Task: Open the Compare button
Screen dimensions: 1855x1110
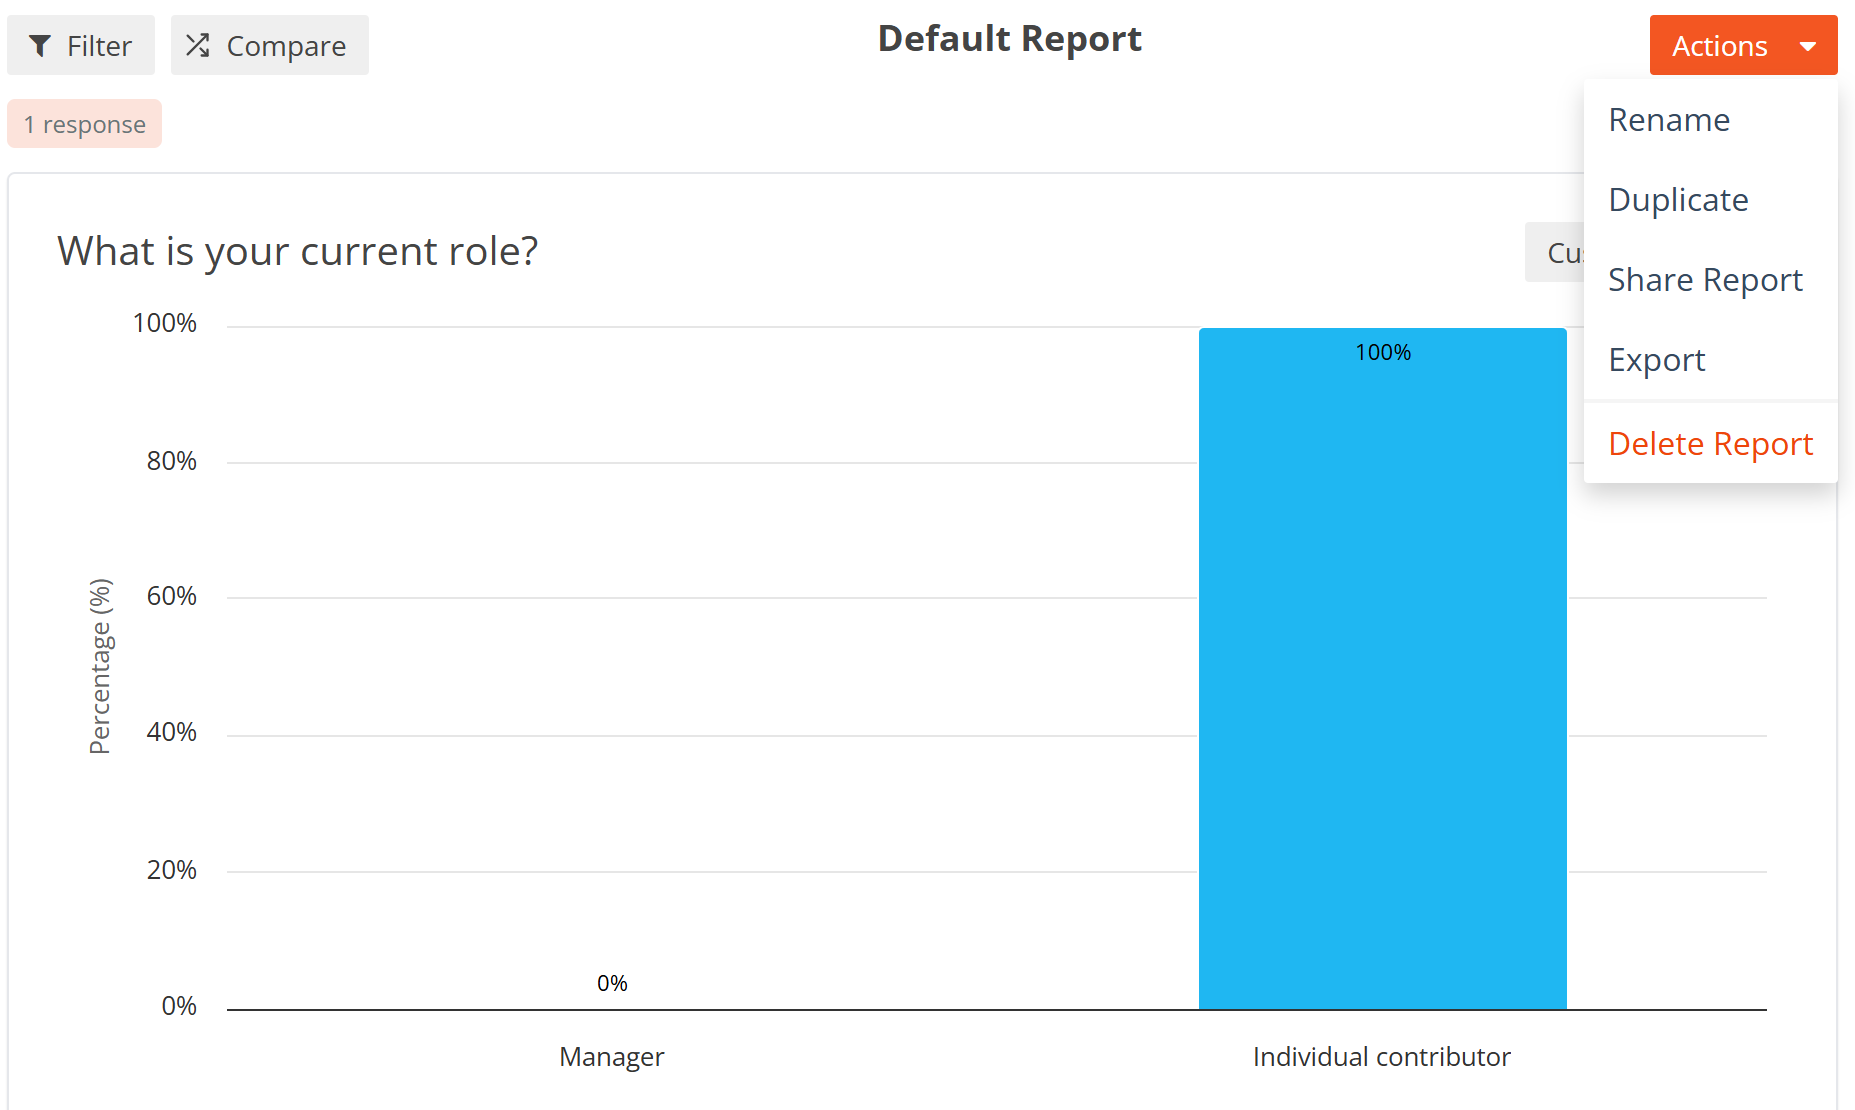Action: point(270,45)
